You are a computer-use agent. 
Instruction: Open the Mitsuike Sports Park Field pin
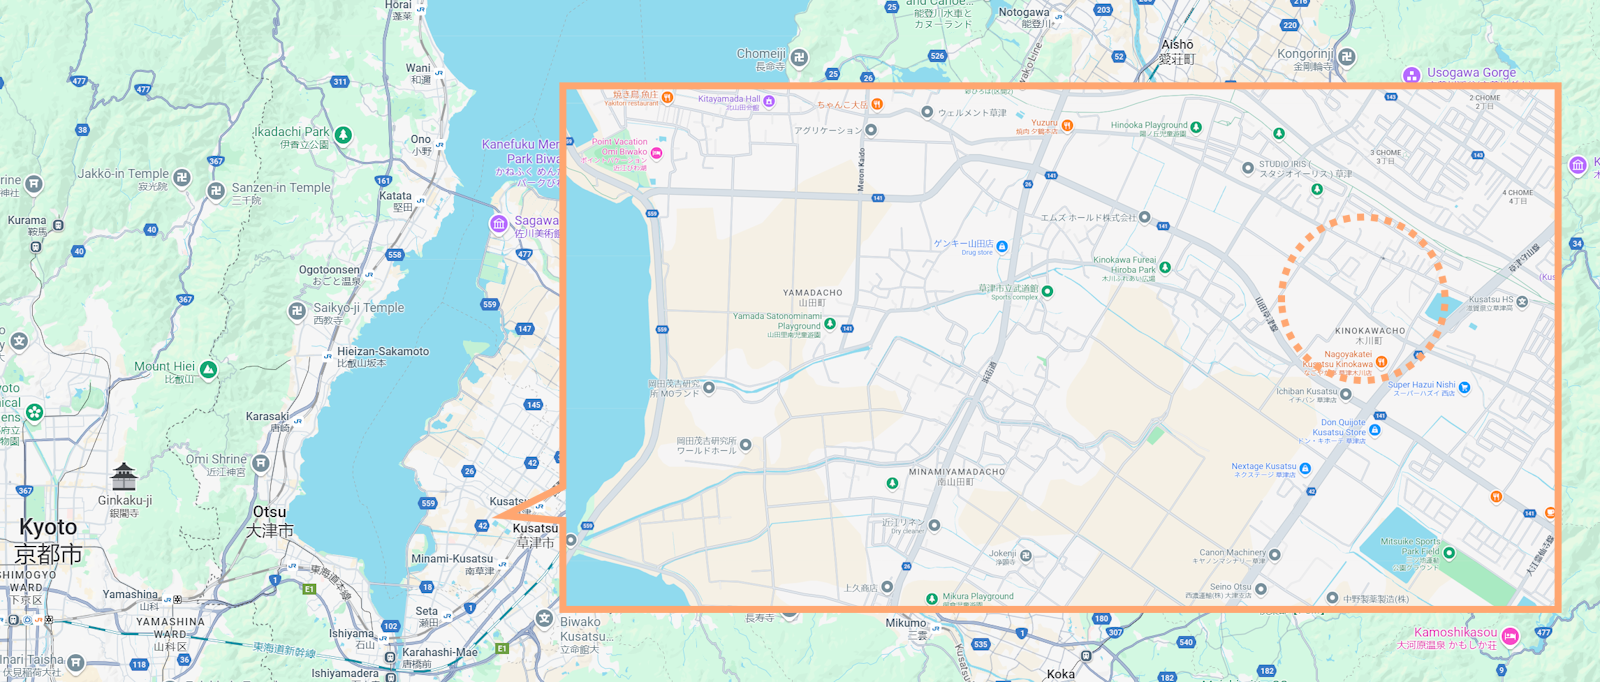coord(1449,552)
